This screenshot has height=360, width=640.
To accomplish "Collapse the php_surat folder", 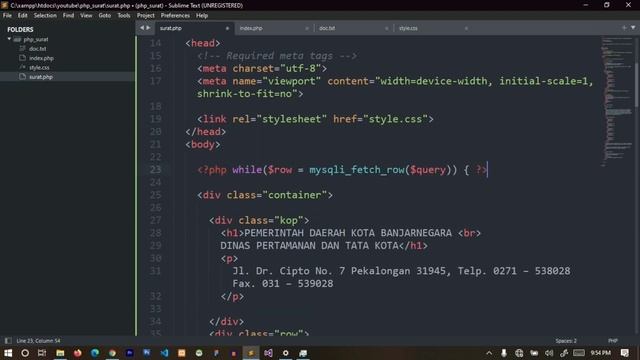I will coord(9,39).
